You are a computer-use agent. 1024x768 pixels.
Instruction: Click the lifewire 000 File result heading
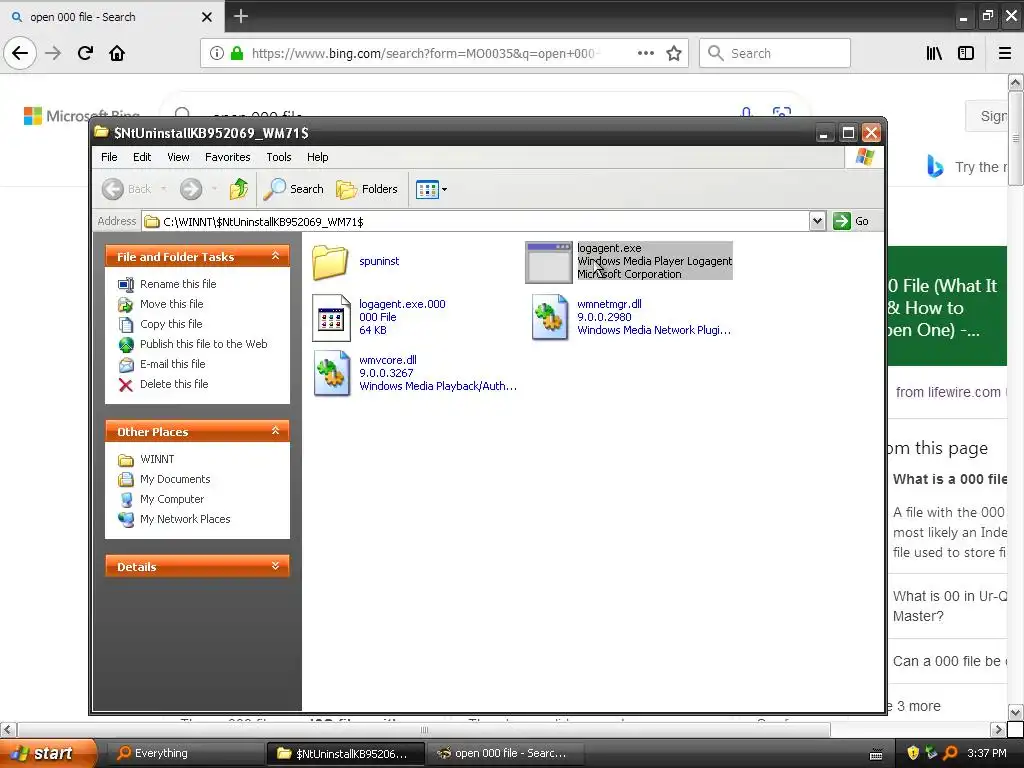tap(942, 307)
